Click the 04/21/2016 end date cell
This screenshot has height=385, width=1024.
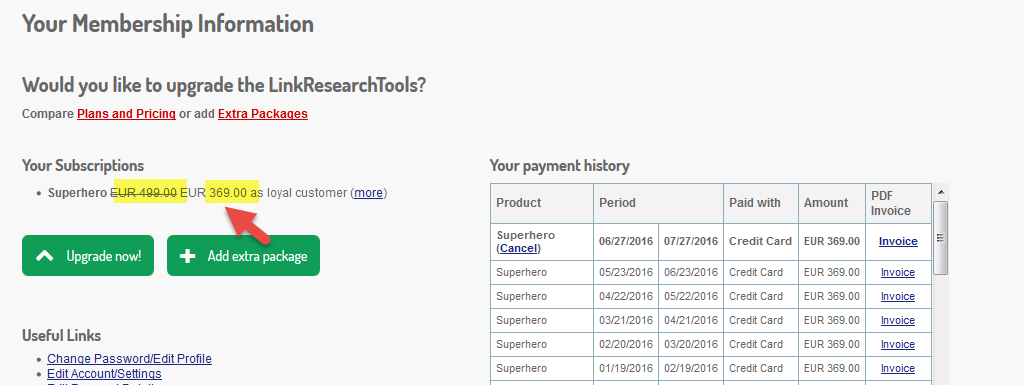[x=691, y=320]
